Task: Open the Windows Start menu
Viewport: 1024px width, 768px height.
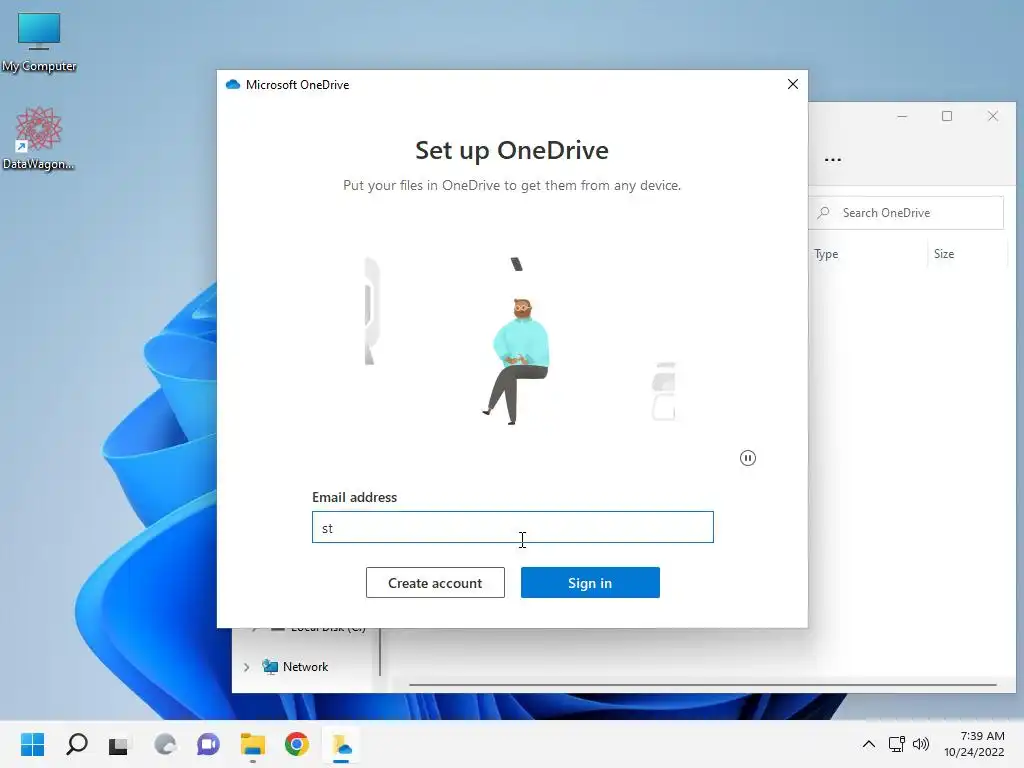Action: coord(33,744)
